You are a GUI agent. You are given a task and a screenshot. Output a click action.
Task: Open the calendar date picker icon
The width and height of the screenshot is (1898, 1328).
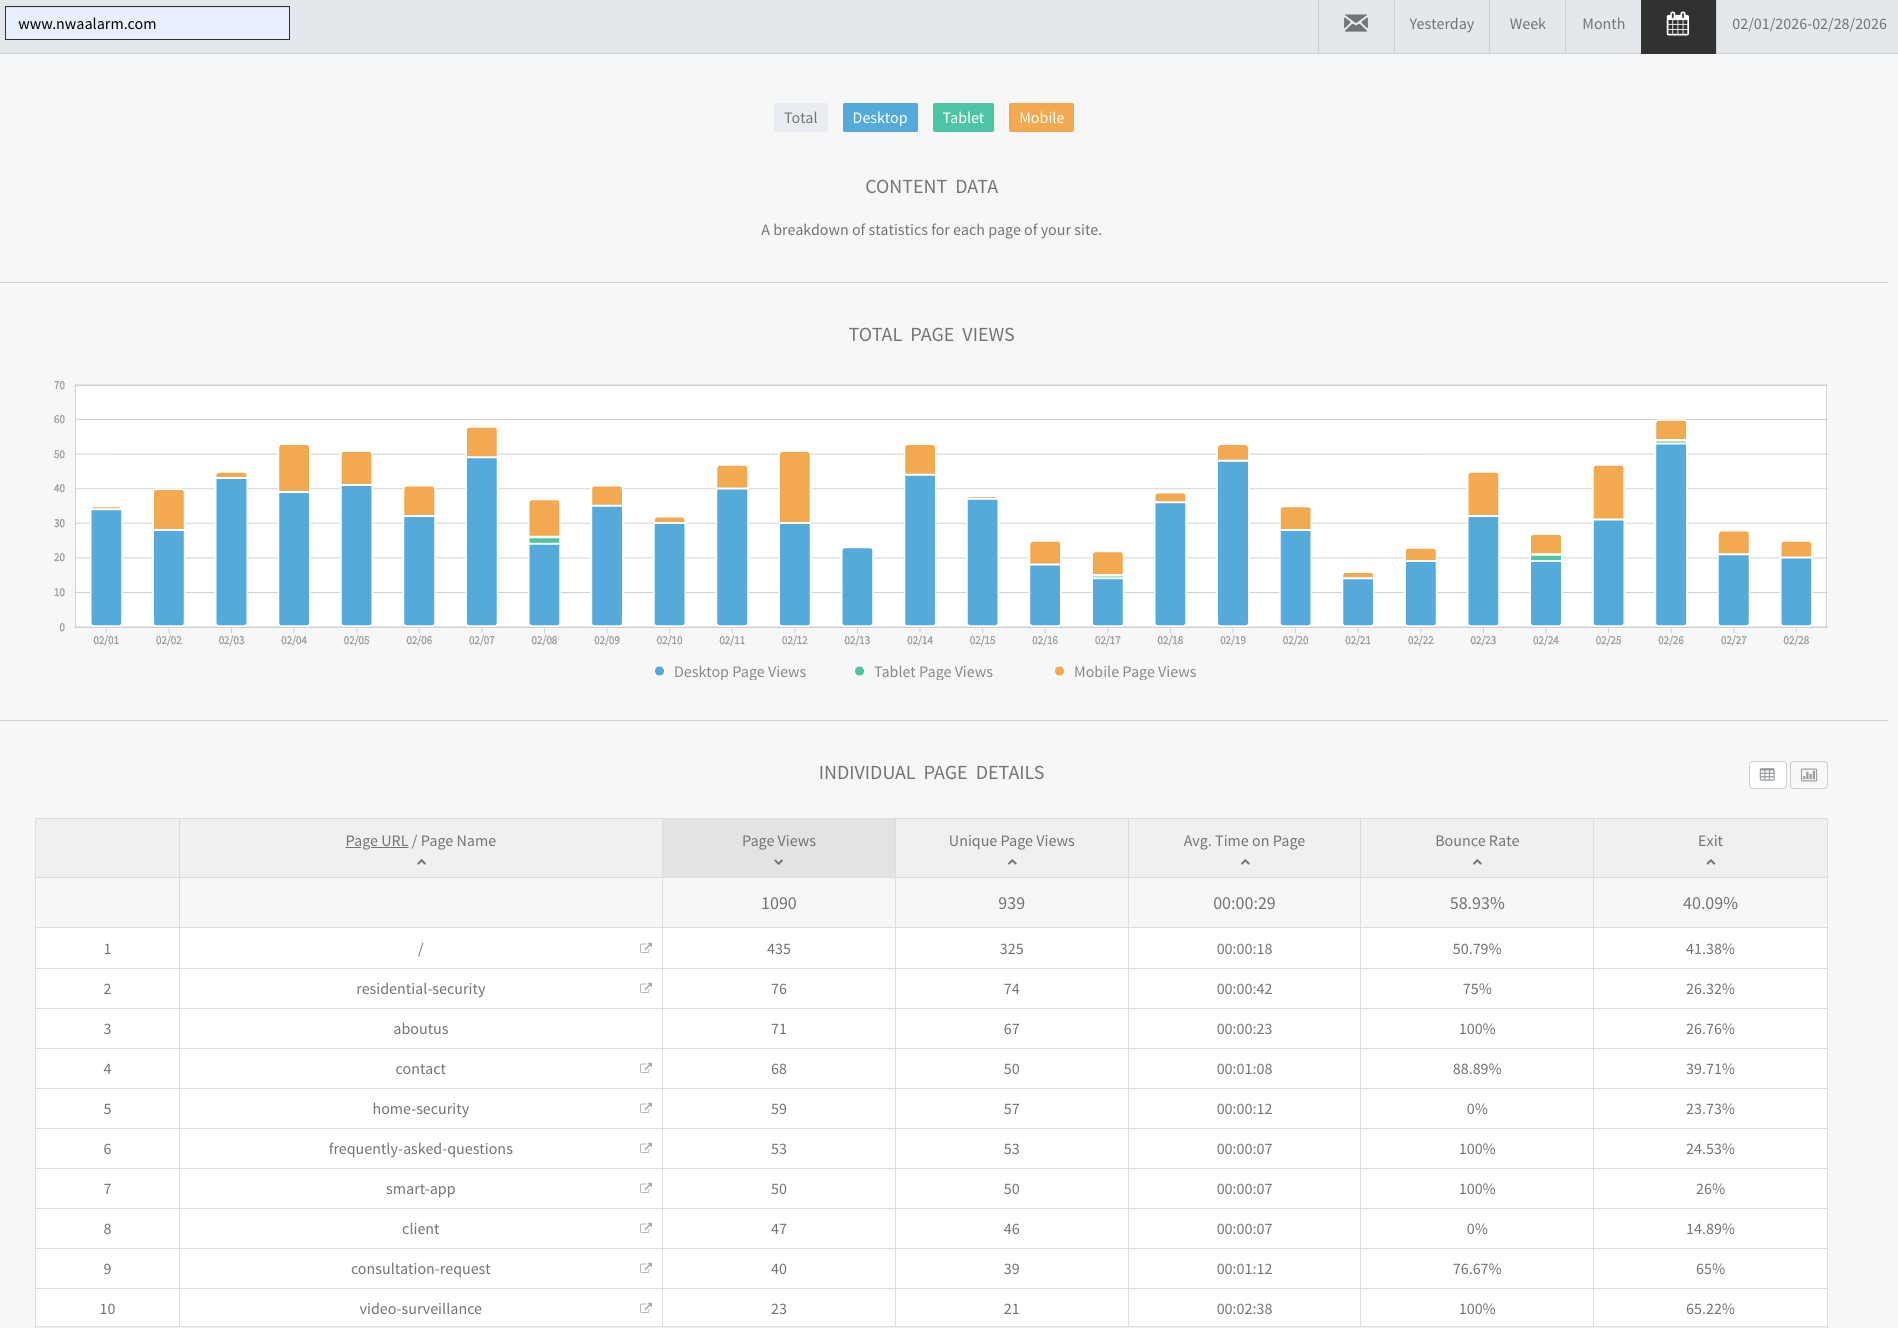tap(1677, 25)
